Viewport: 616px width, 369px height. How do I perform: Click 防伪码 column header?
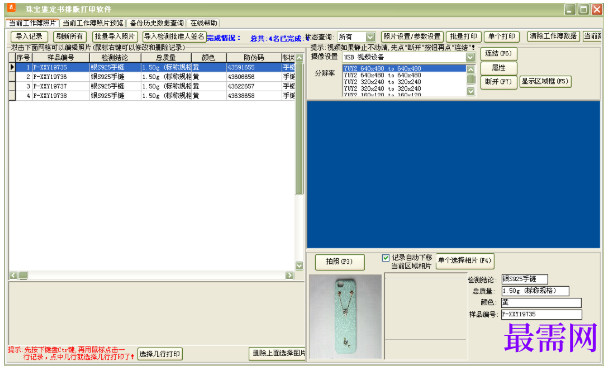pyautogui.click(x=254, y=58)
